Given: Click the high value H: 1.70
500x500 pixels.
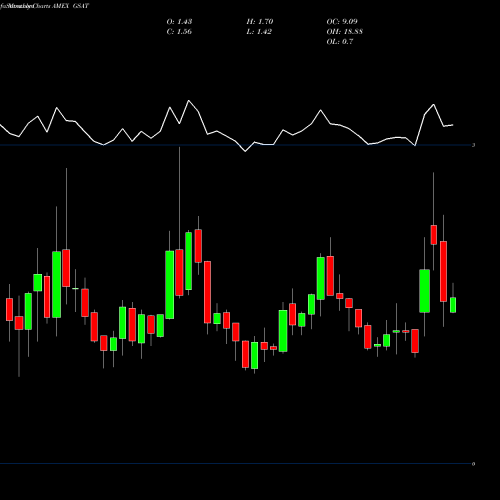Looking at the screenshot, I should (260, 22).
